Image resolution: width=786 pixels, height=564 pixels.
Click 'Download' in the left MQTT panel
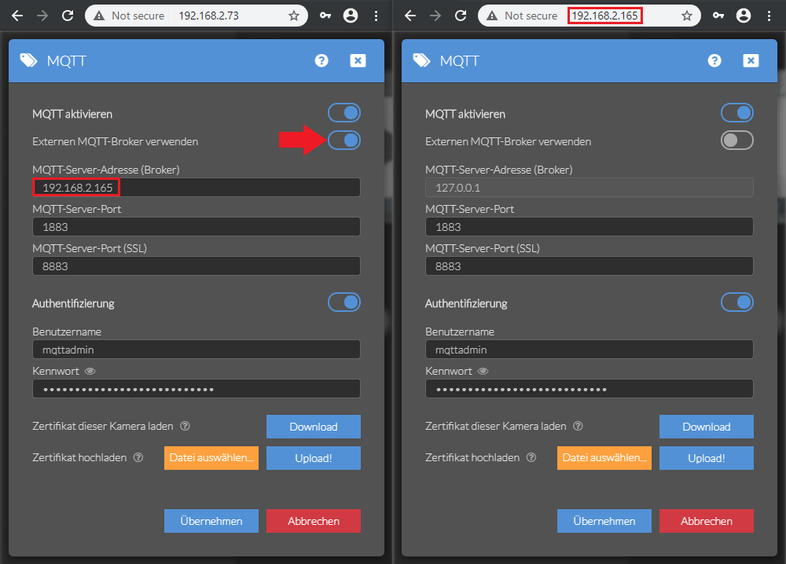tap(313, 427)
